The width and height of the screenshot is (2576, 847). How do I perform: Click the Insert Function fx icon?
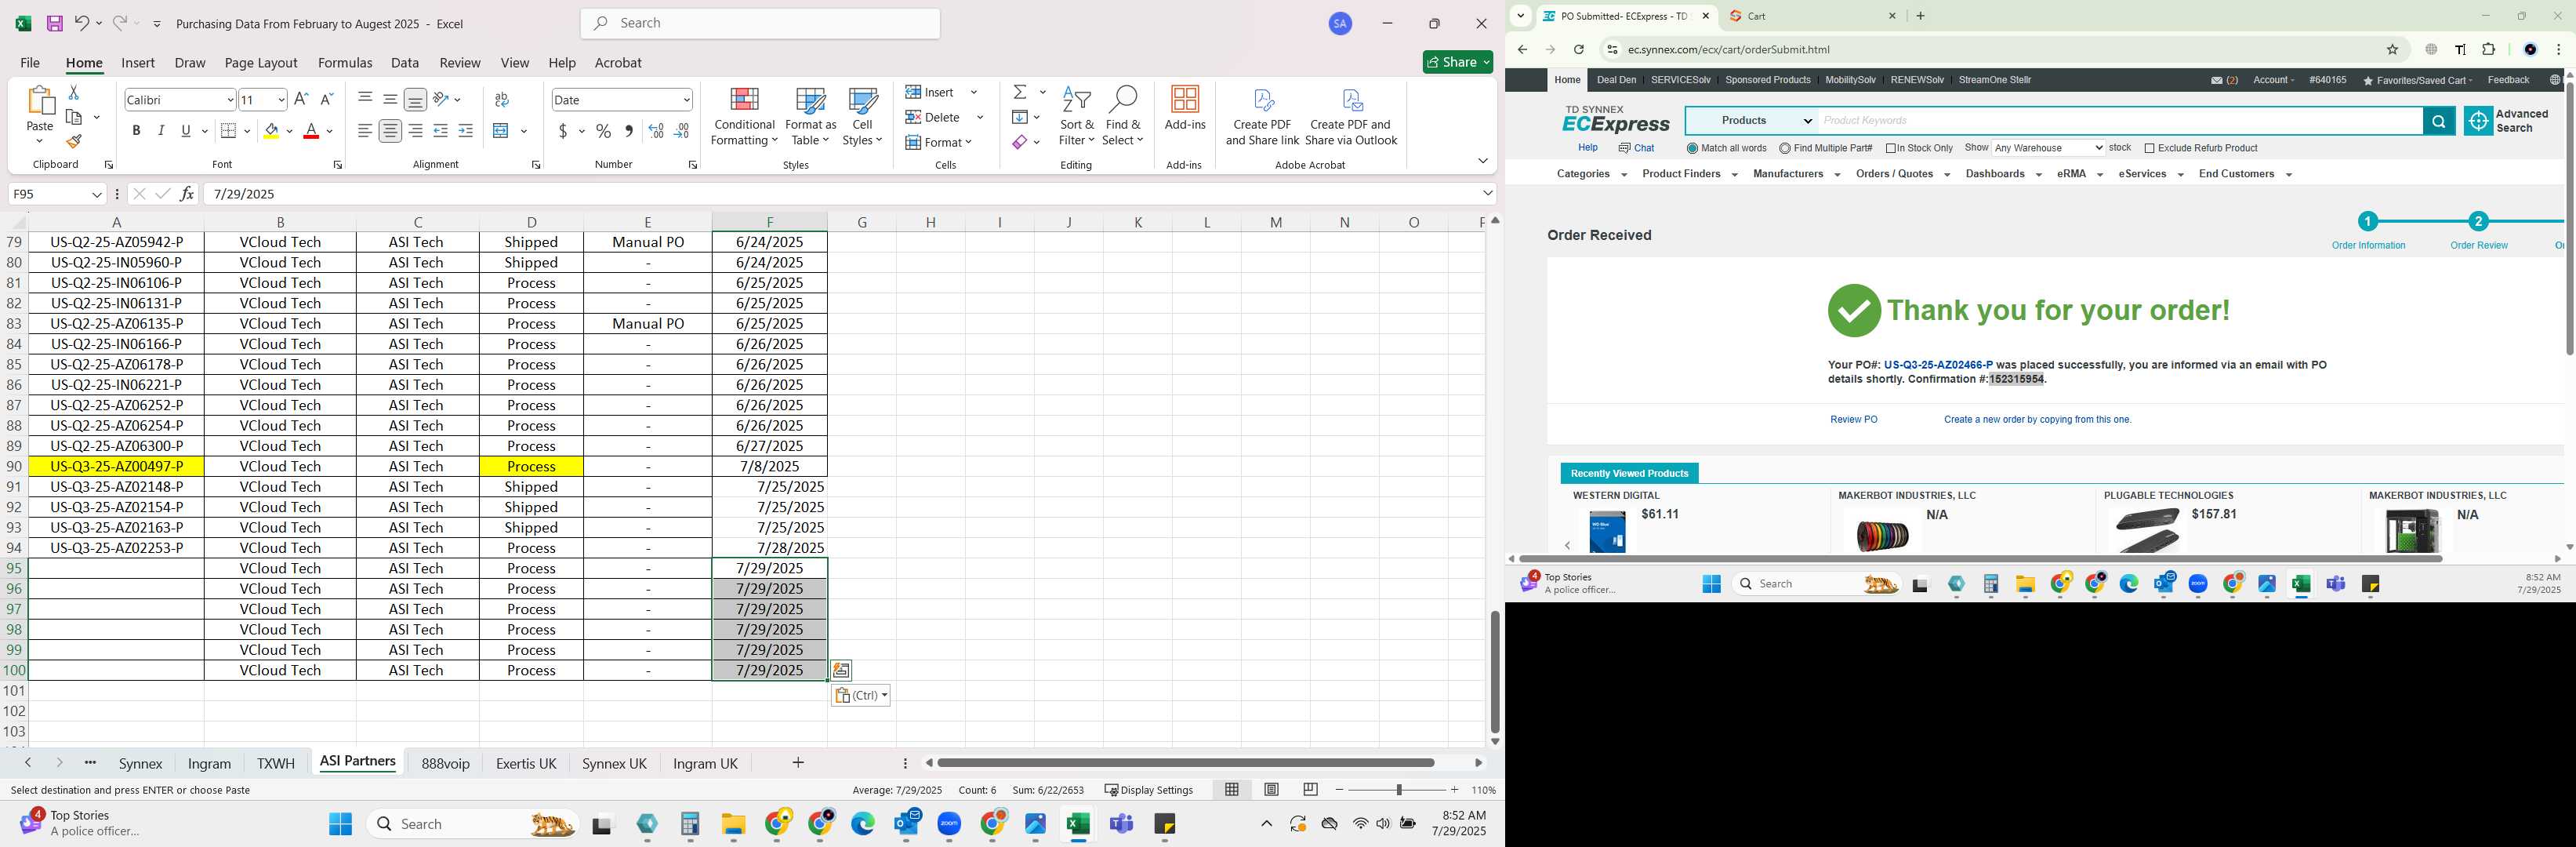[x=187, y=194]
